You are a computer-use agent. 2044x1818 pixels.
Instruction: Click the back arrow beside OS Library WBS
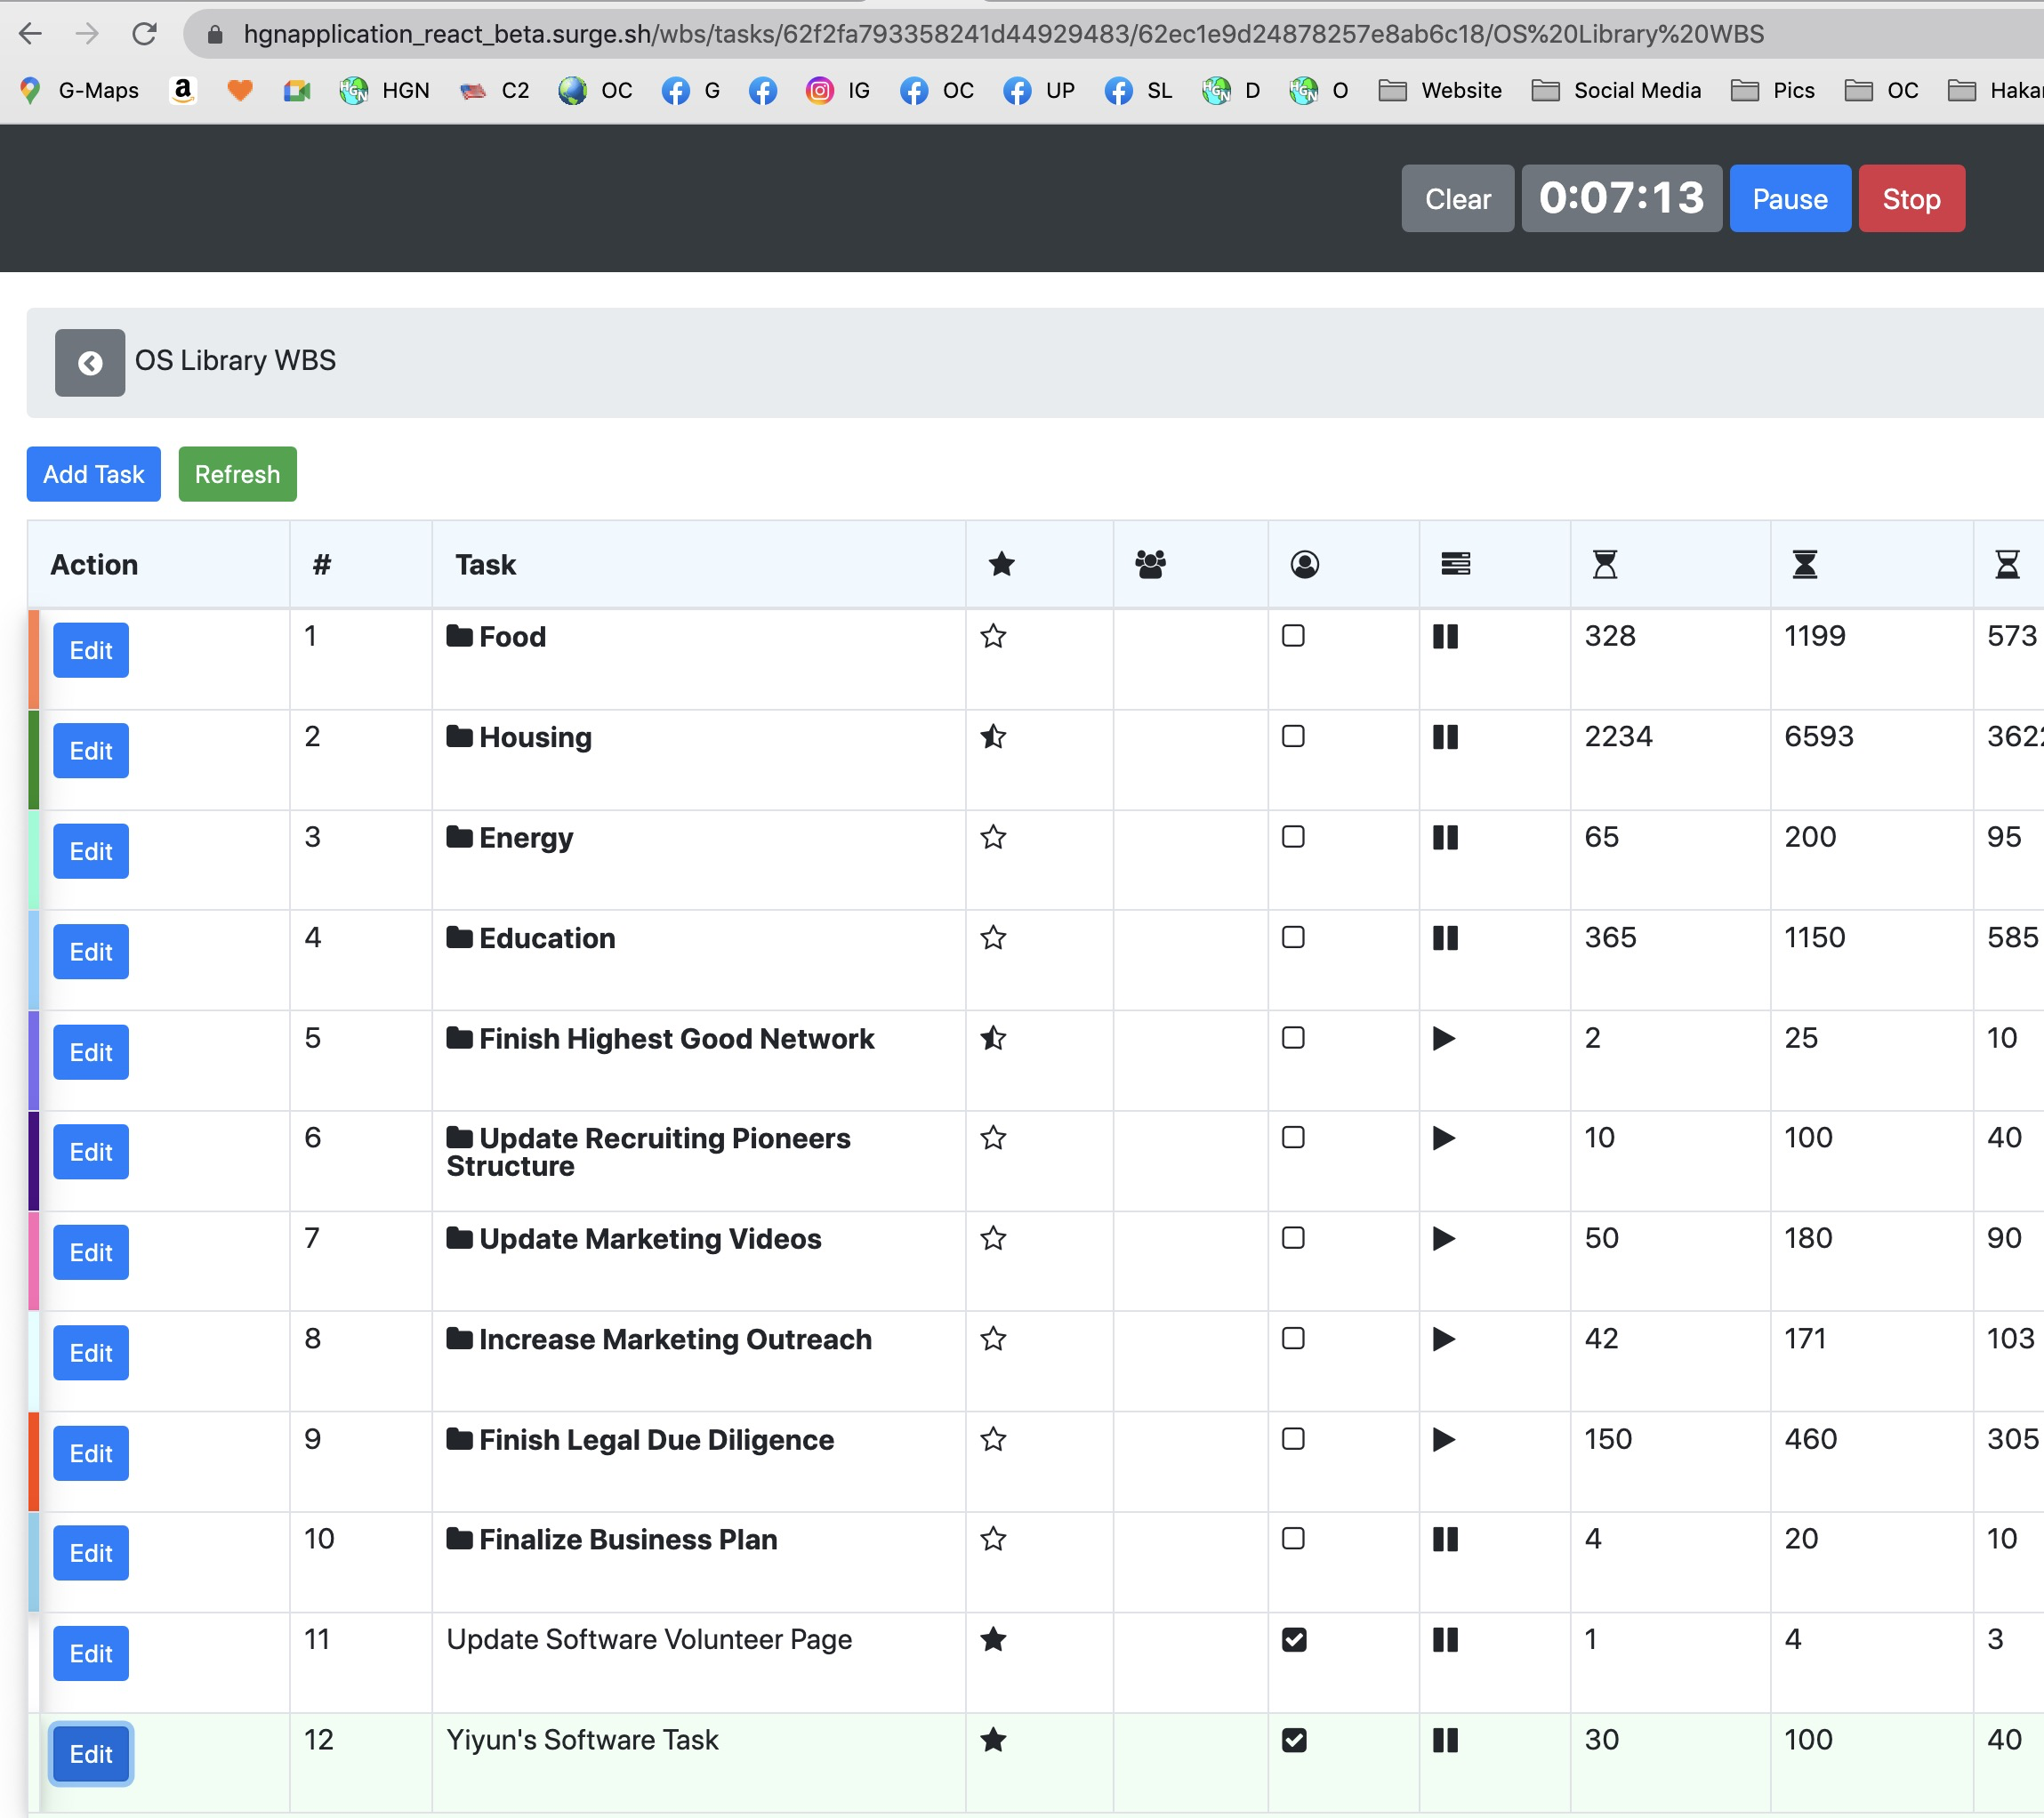pyautogui.click(x=89, y=362)
